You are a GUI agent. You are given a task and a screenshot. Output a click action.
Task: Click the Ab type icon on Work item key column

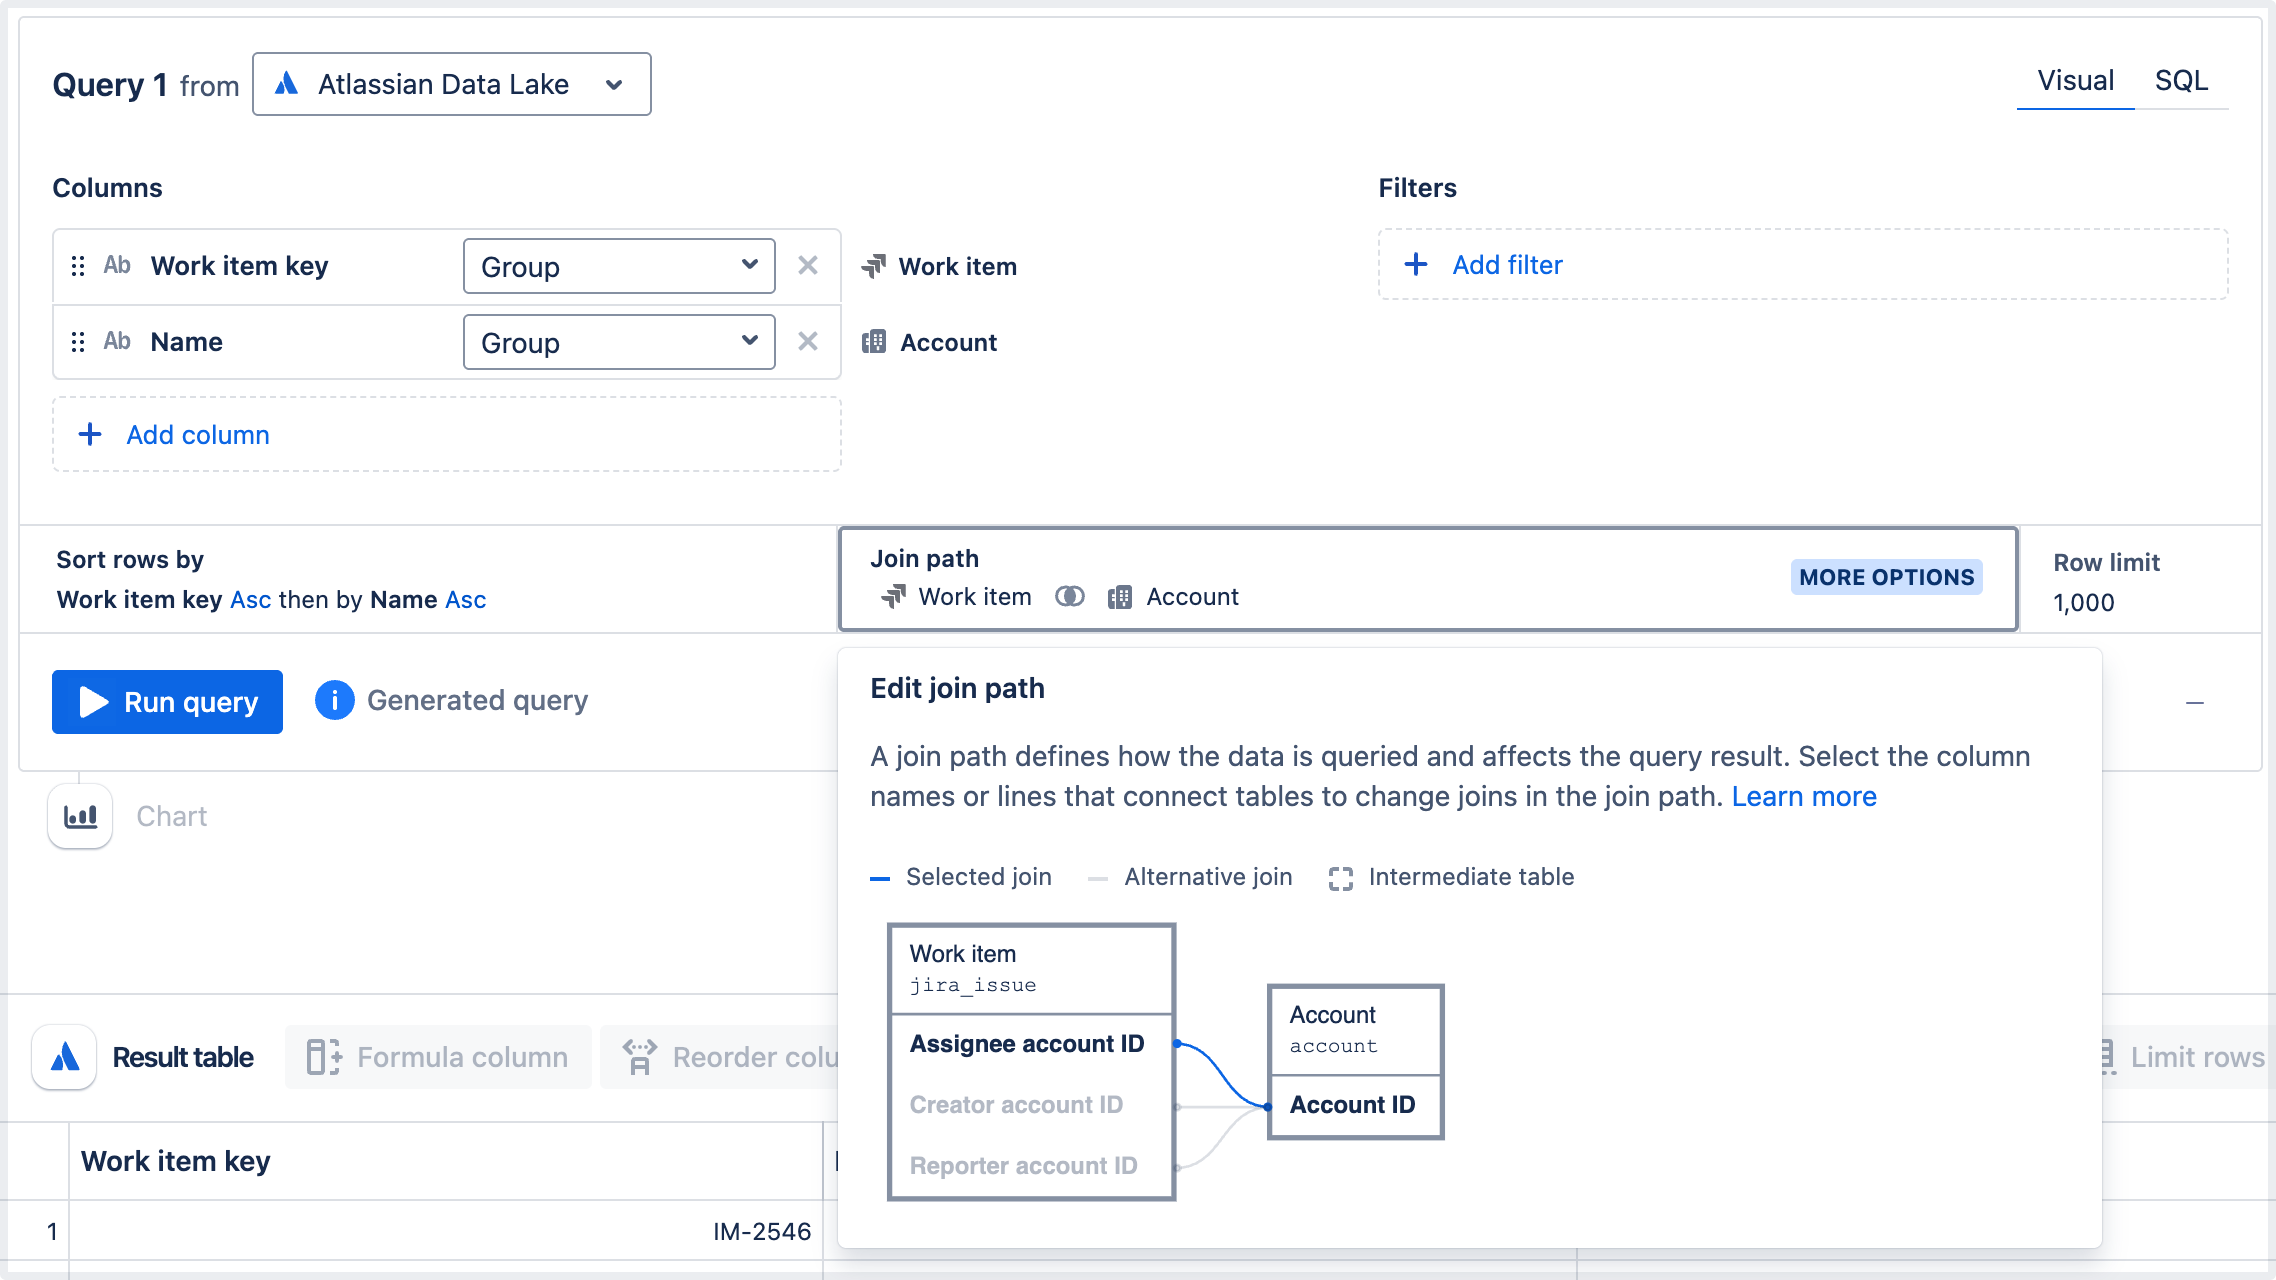pos(117,265)
